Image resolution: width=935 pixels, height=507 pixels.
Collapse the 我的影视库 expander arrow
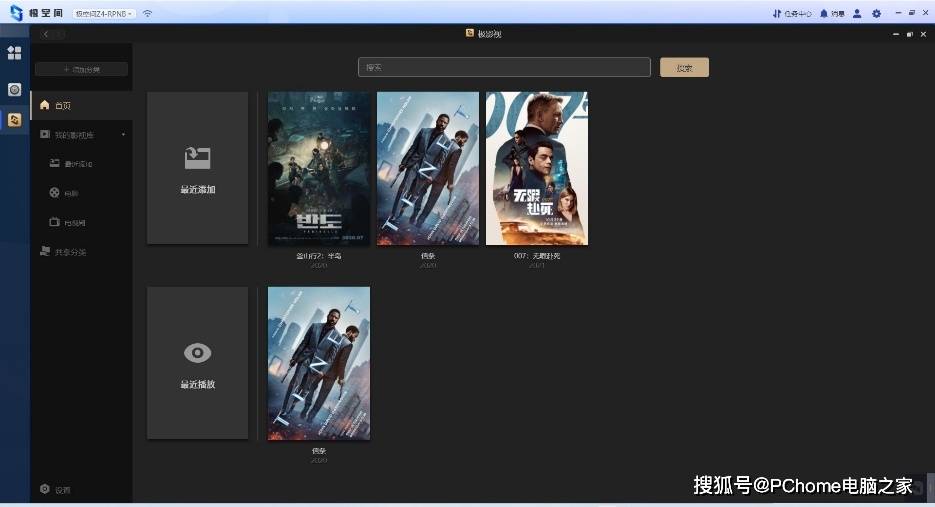click(123, 135)
